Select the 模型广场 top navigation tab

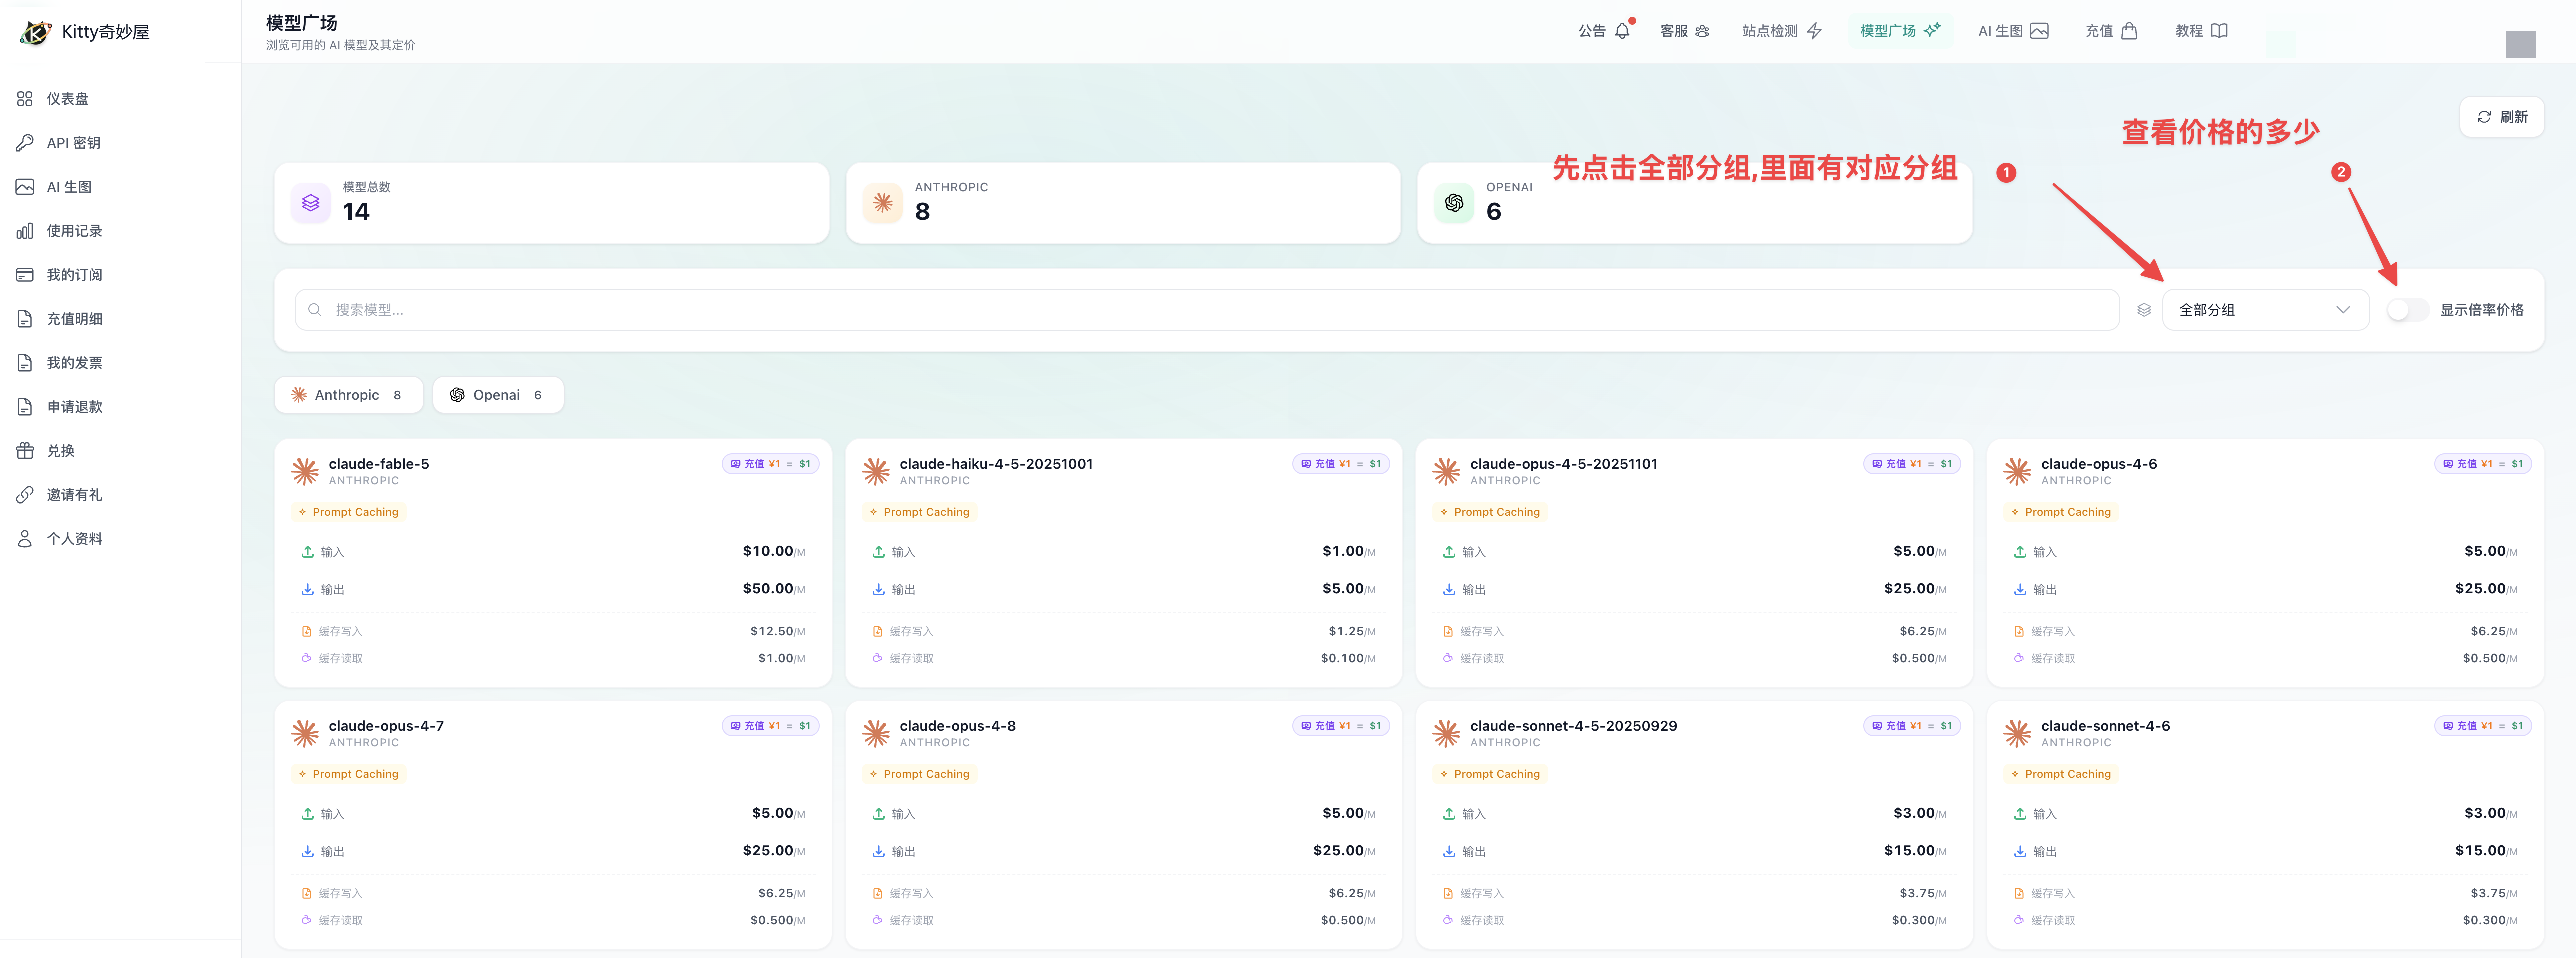tap(1900, 31)
